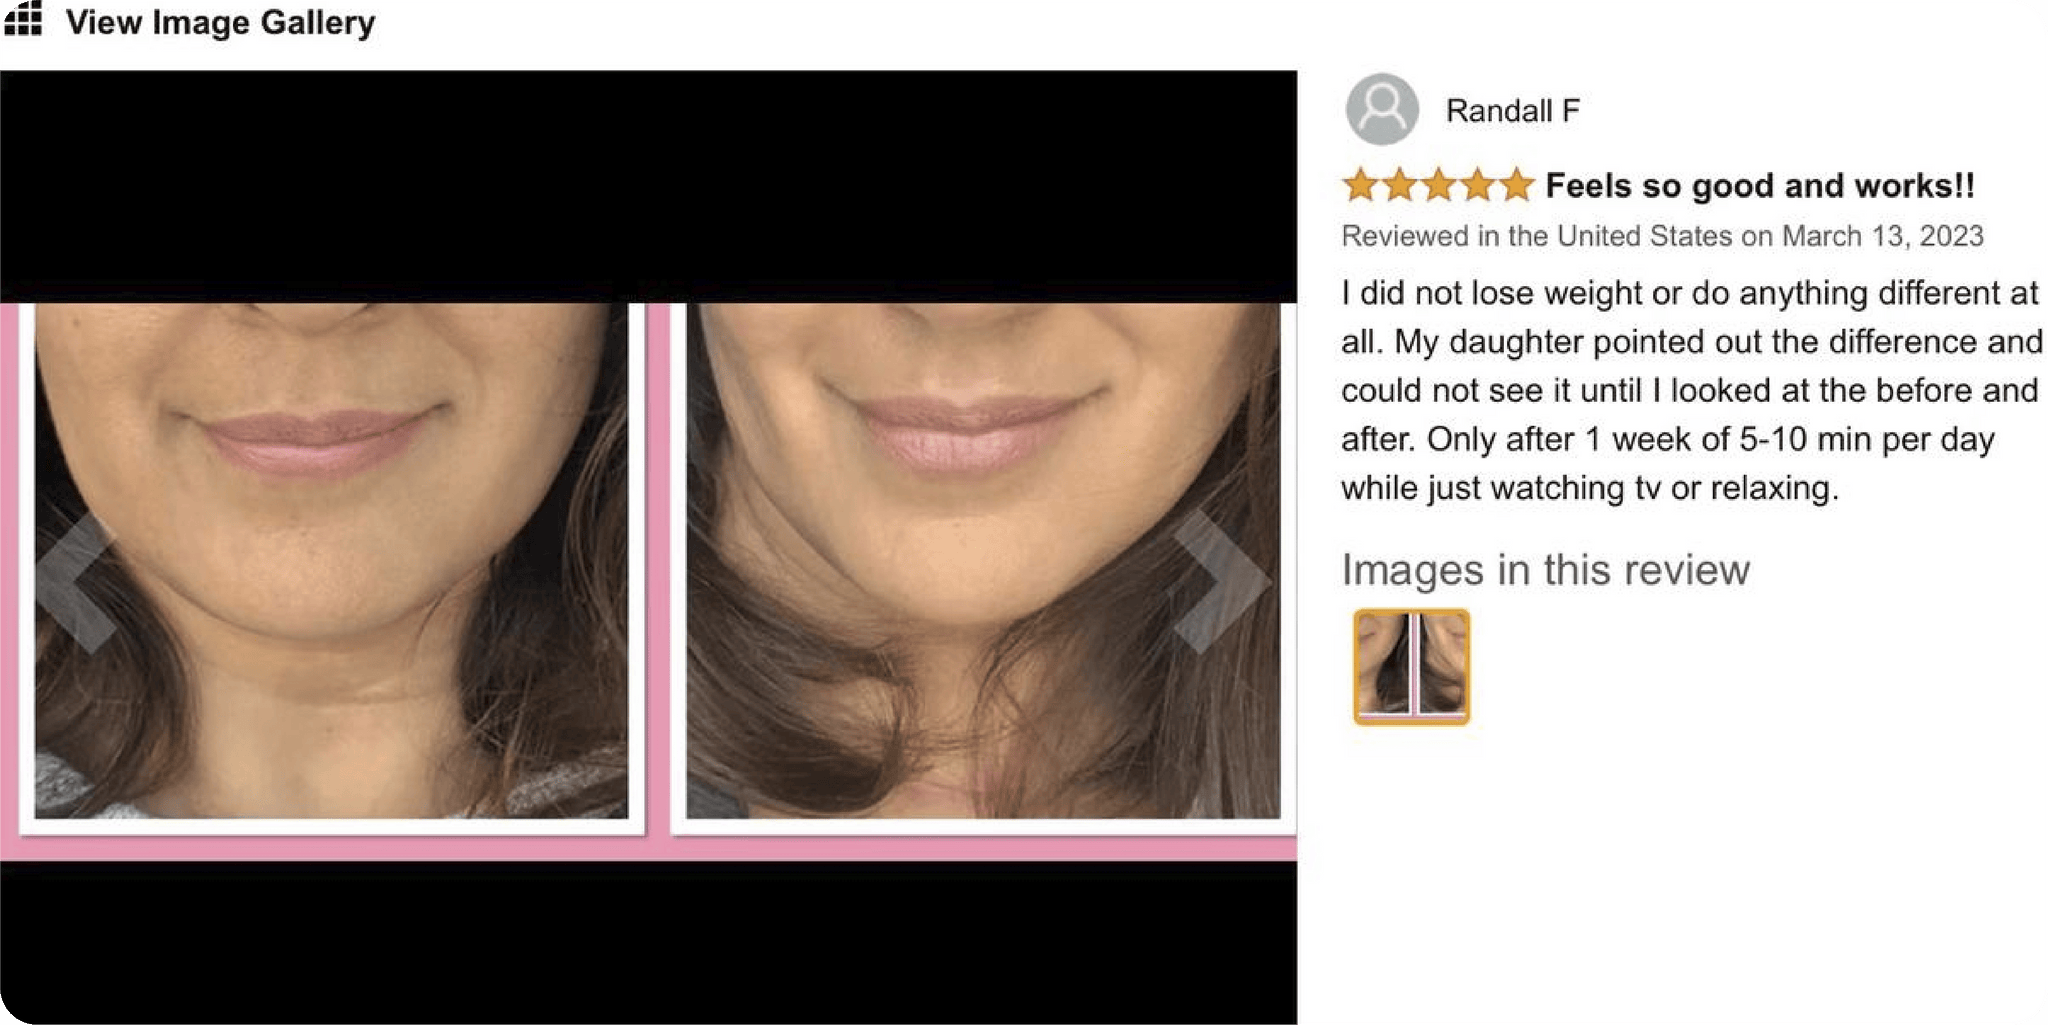Advance with the next image arrow
Screen dimensions: 2048x1025
(x=1221, y=581)
